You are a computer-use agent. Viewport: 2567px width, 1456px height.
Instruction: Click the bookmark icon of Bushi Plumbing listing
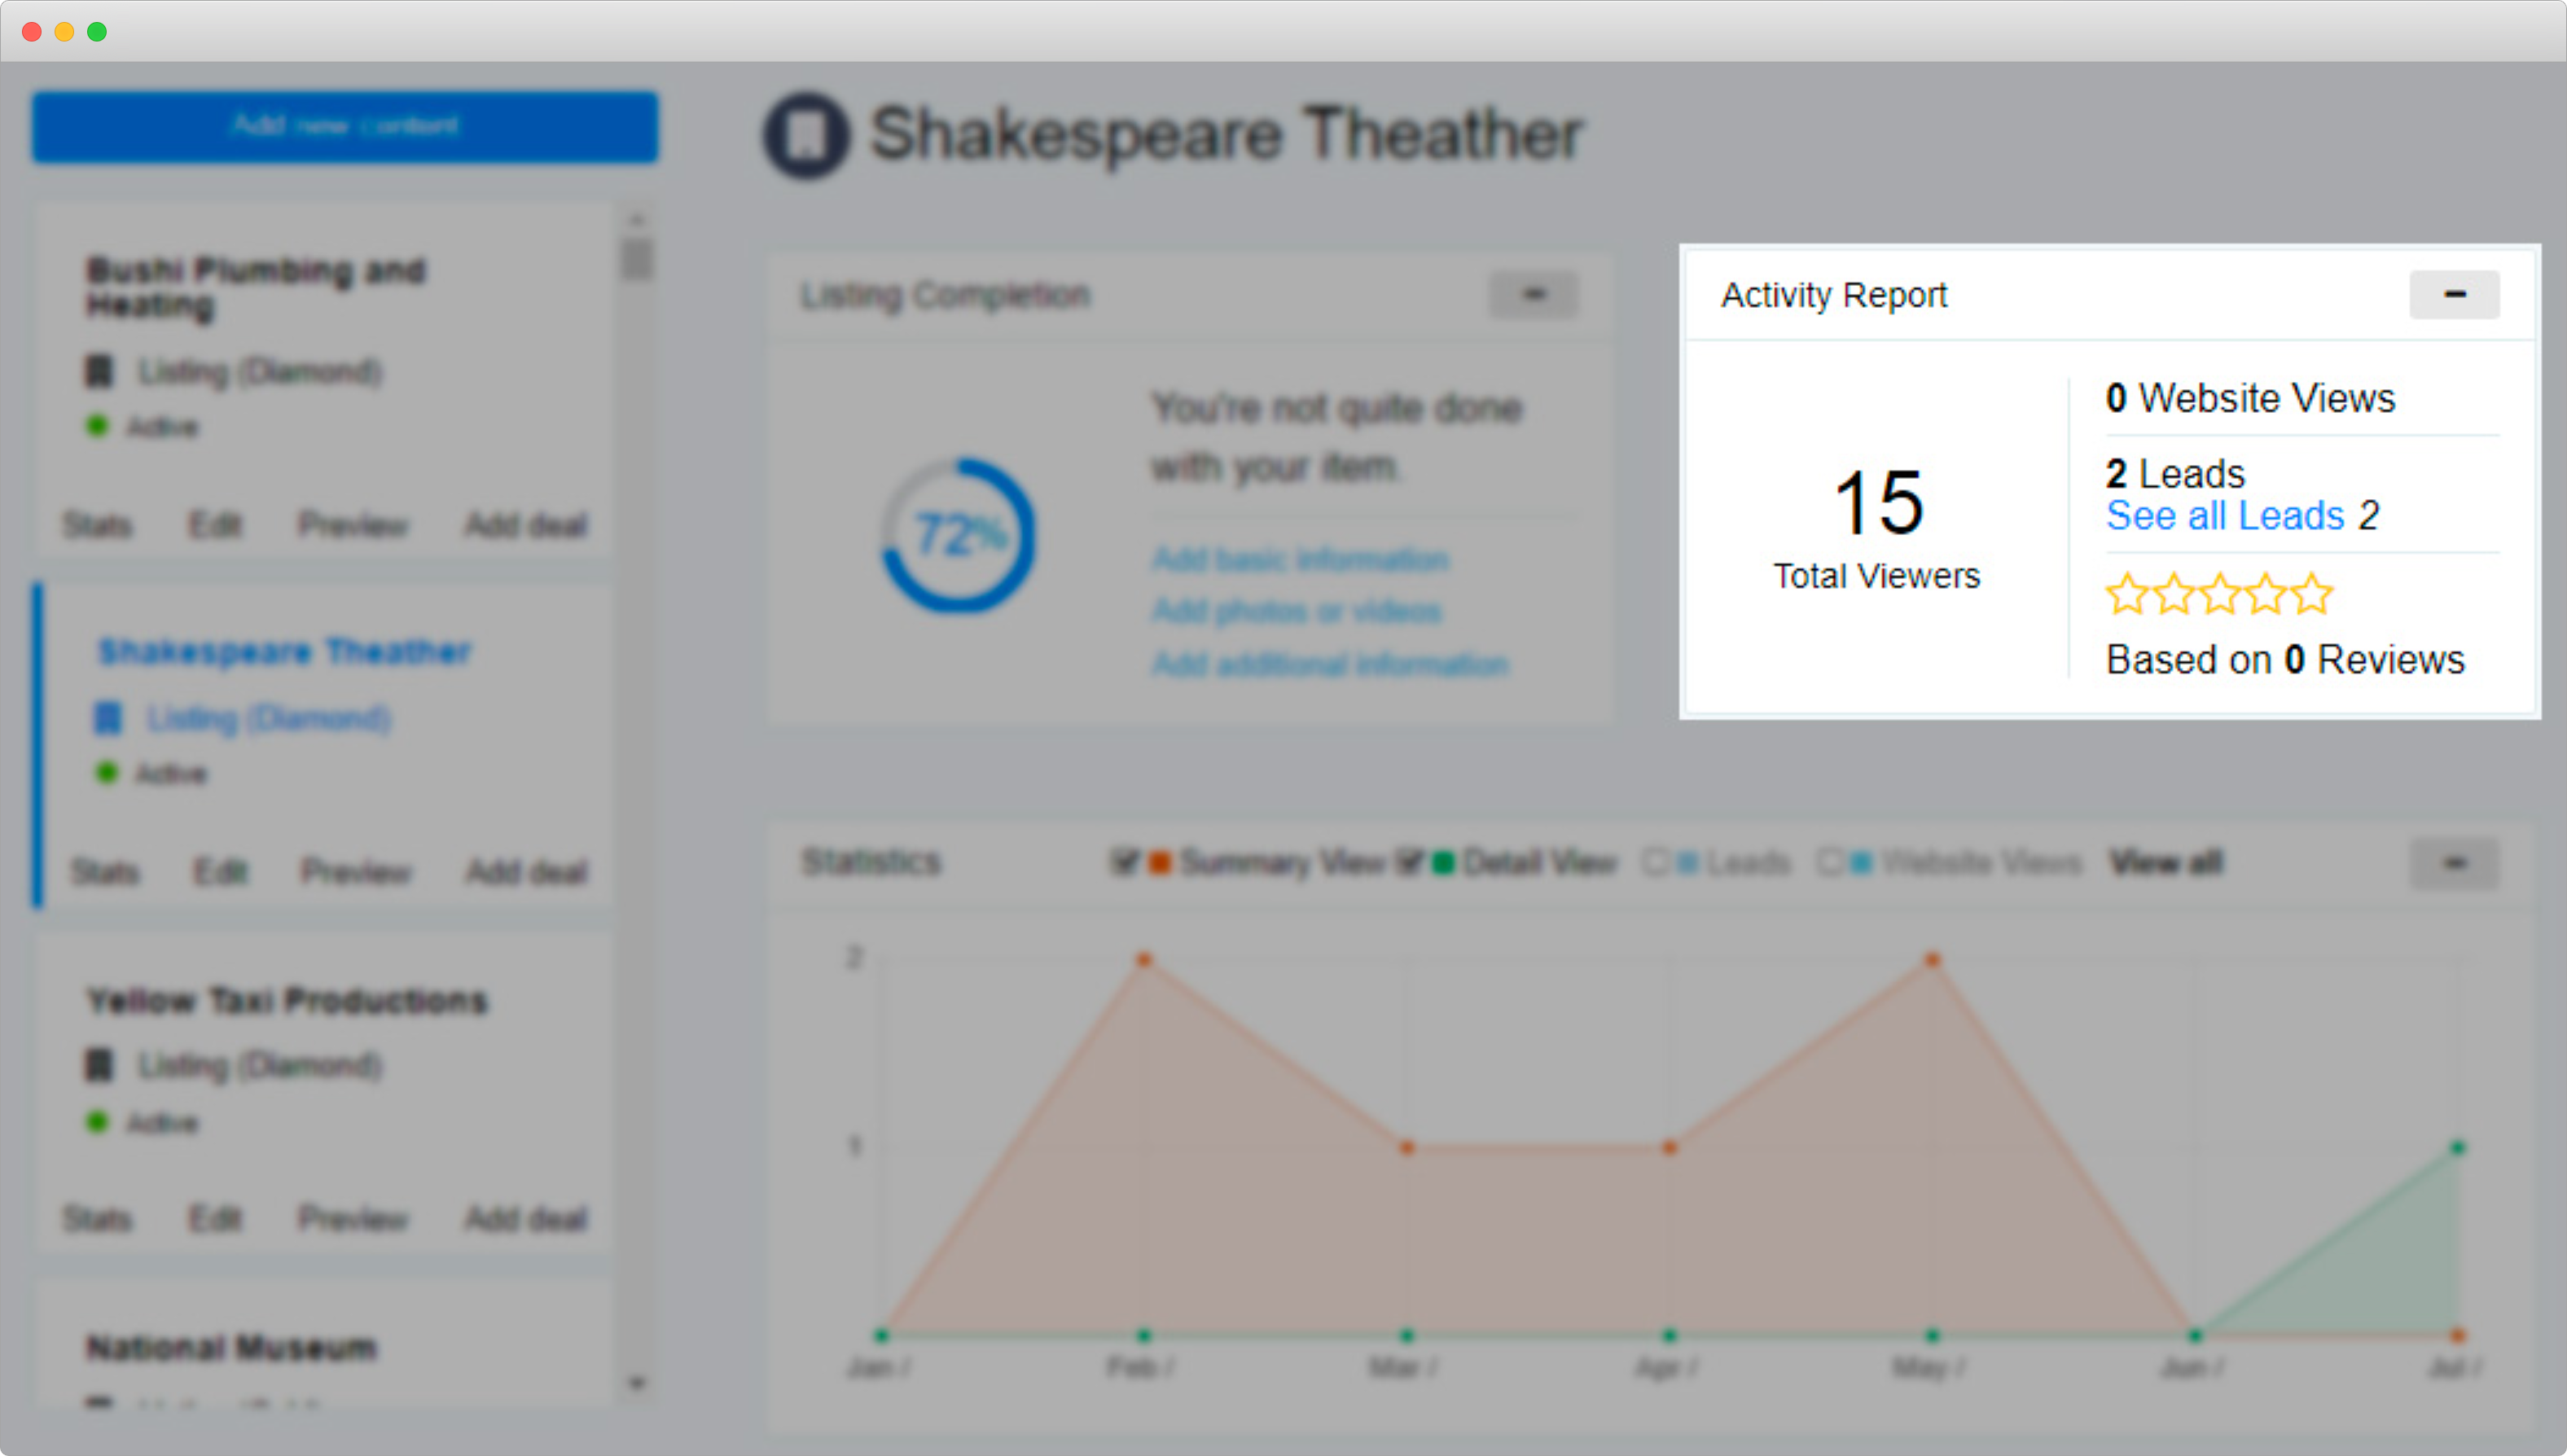tap(99, 371)
